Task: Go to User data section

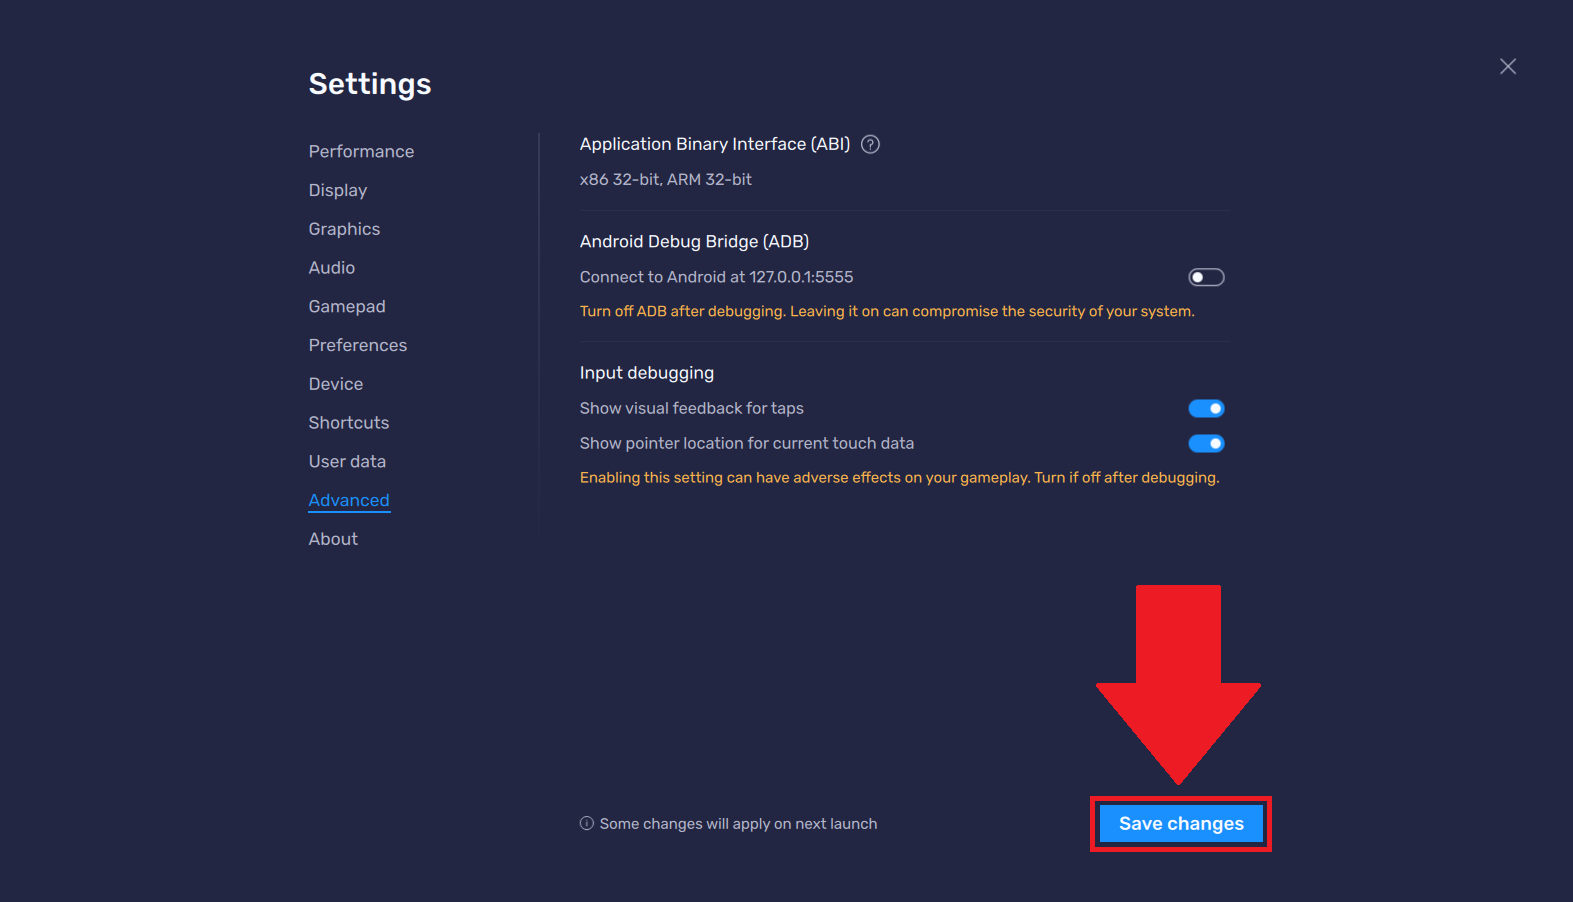Action: click(347, 461)
